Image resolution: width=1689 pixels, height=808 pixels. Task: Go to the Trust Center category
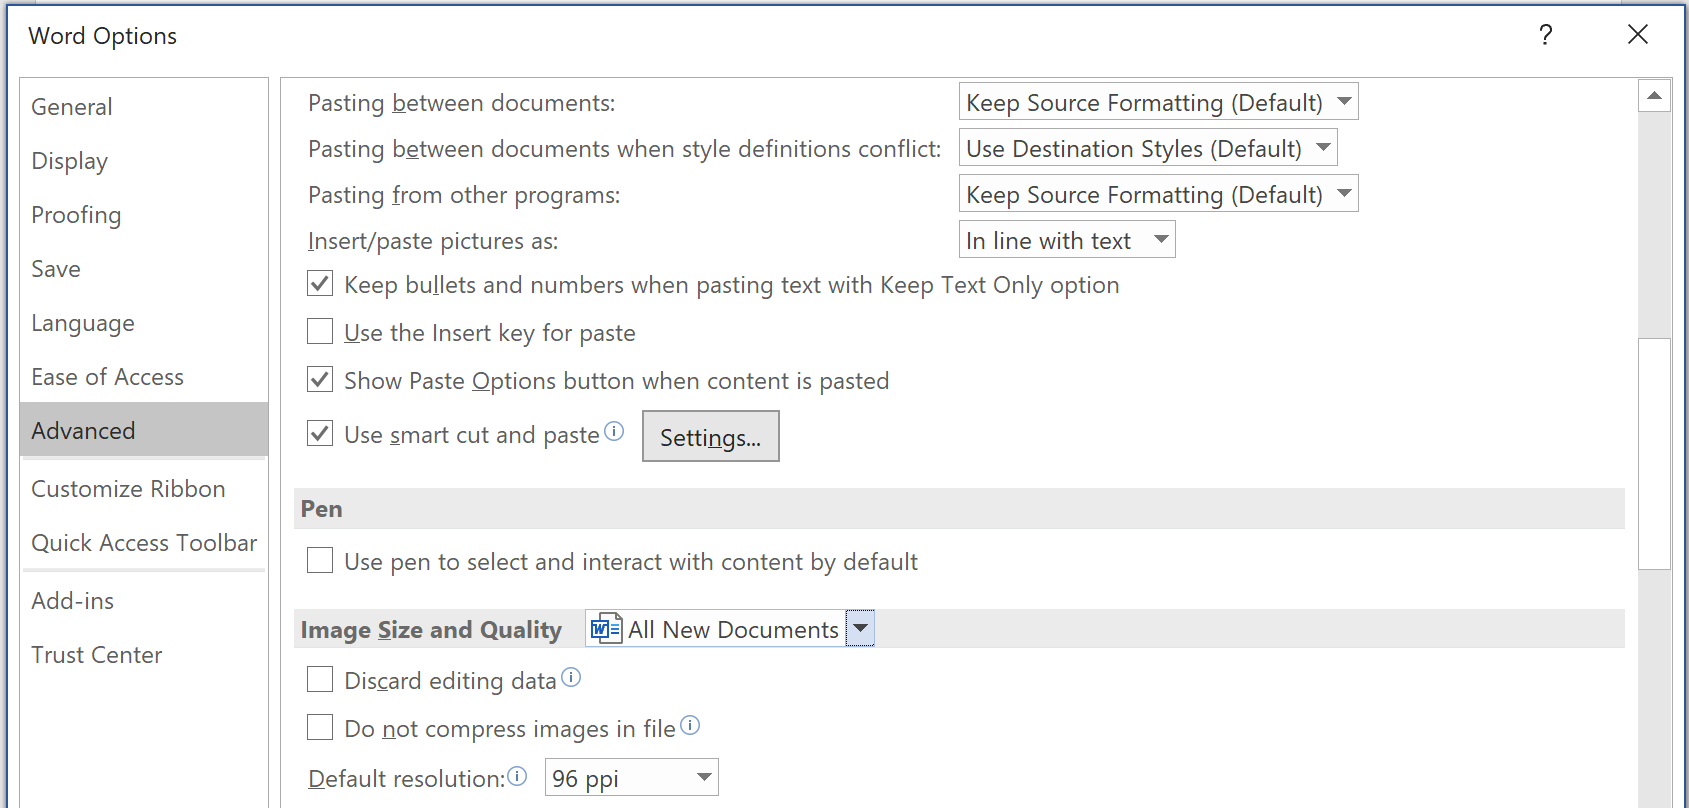tap(96, 655)
